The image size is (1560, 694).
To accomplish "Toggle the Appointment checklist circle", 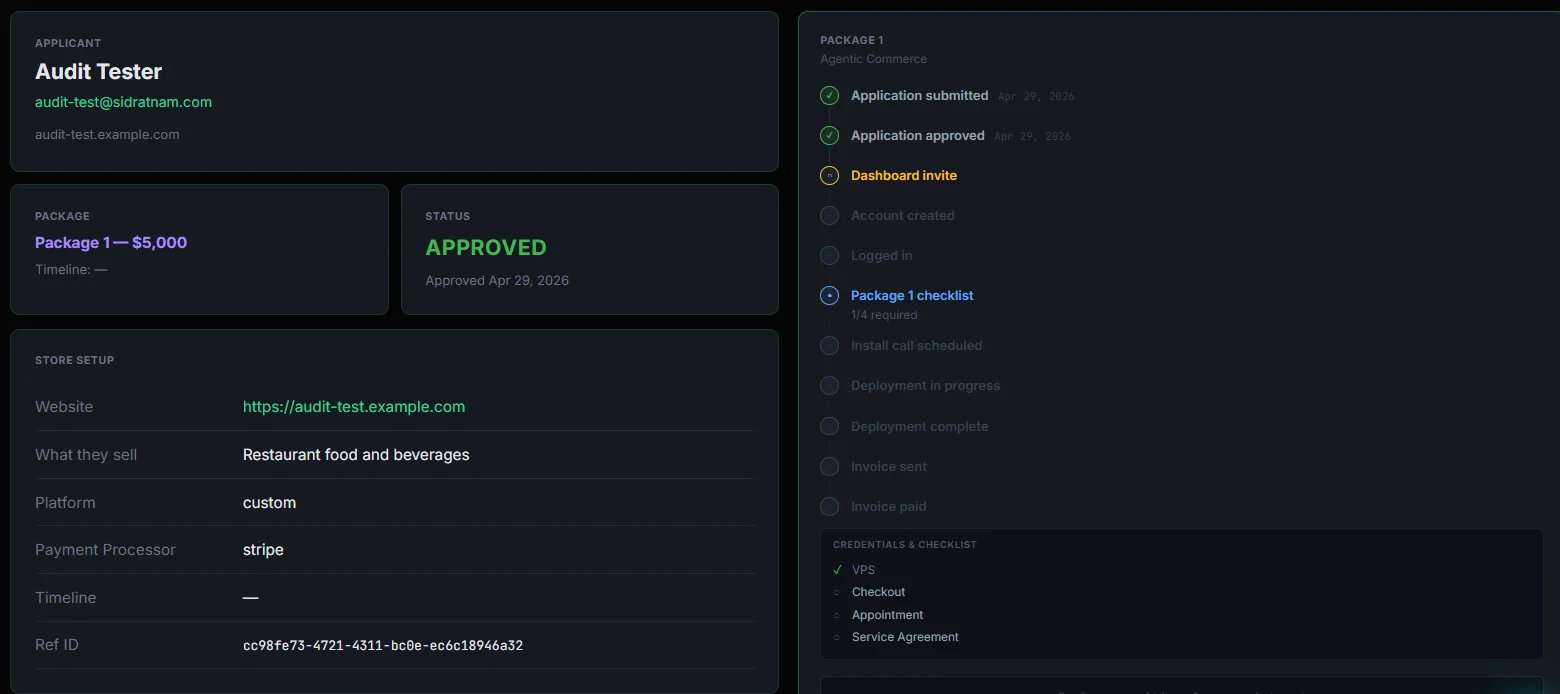I will (837, 615).
